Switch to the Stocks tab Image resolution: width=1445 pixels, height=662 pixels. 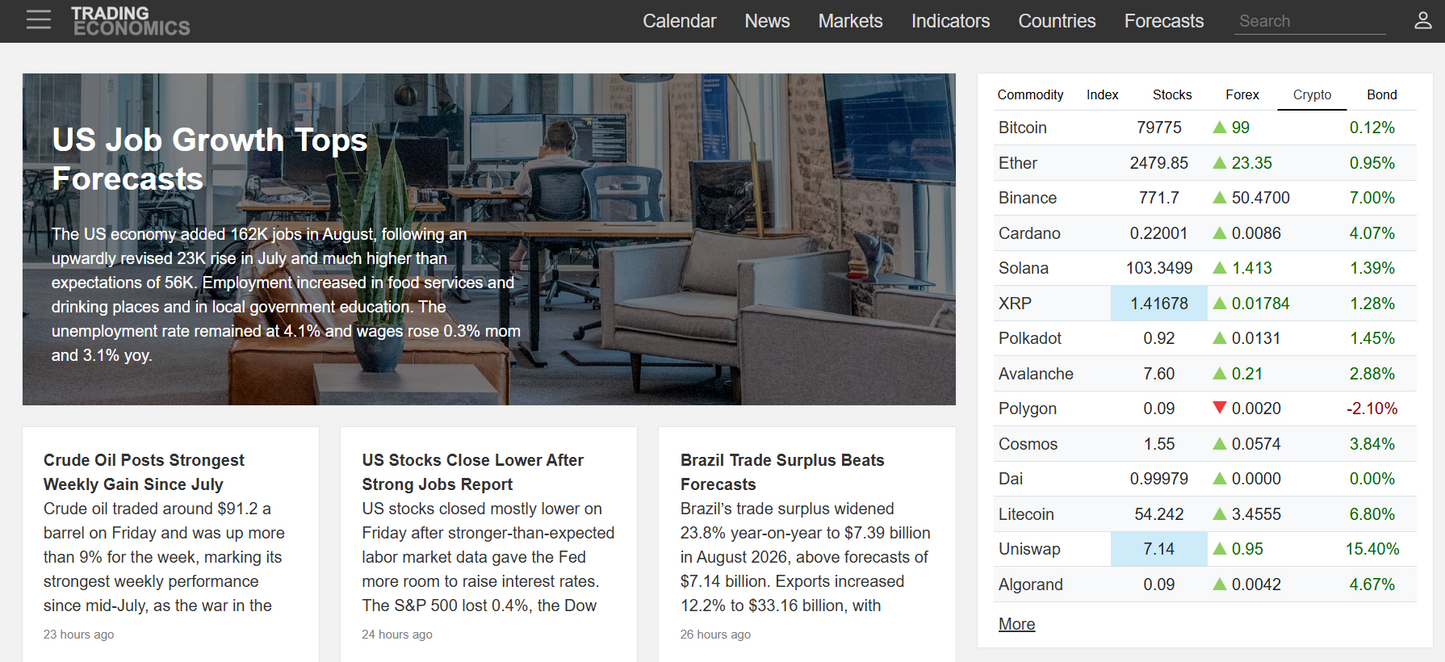tap(1172, 95)
